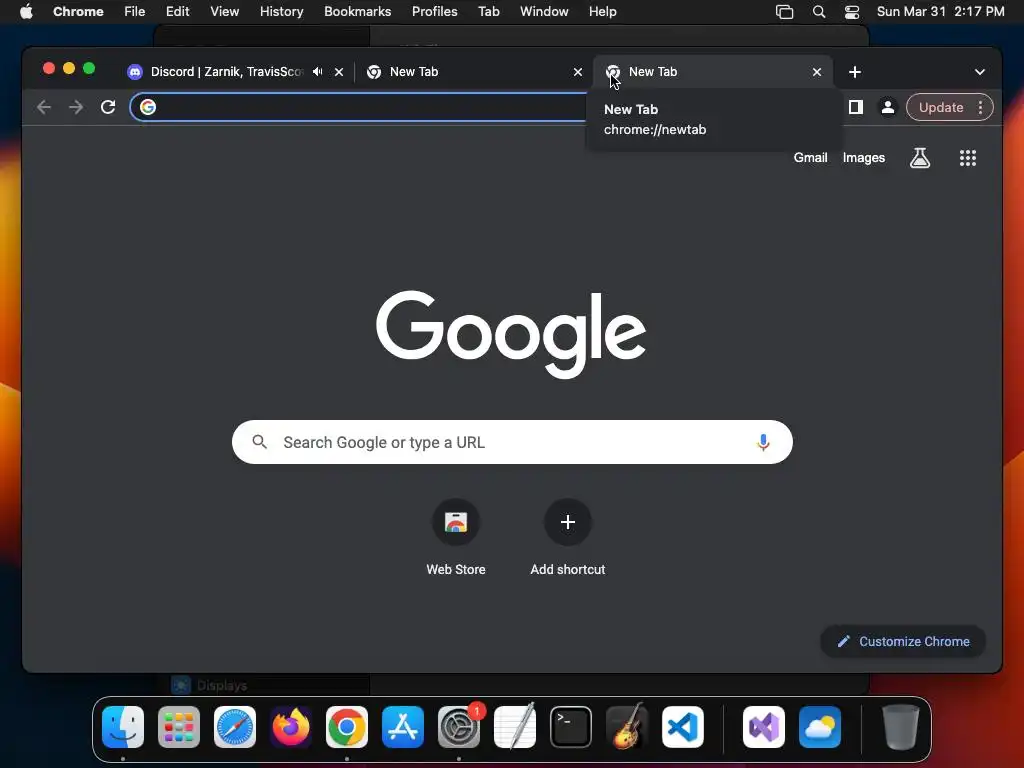Open the Profiles menu
The image size is (1024, 768).
pyautogui.click(x=434, y=12)
